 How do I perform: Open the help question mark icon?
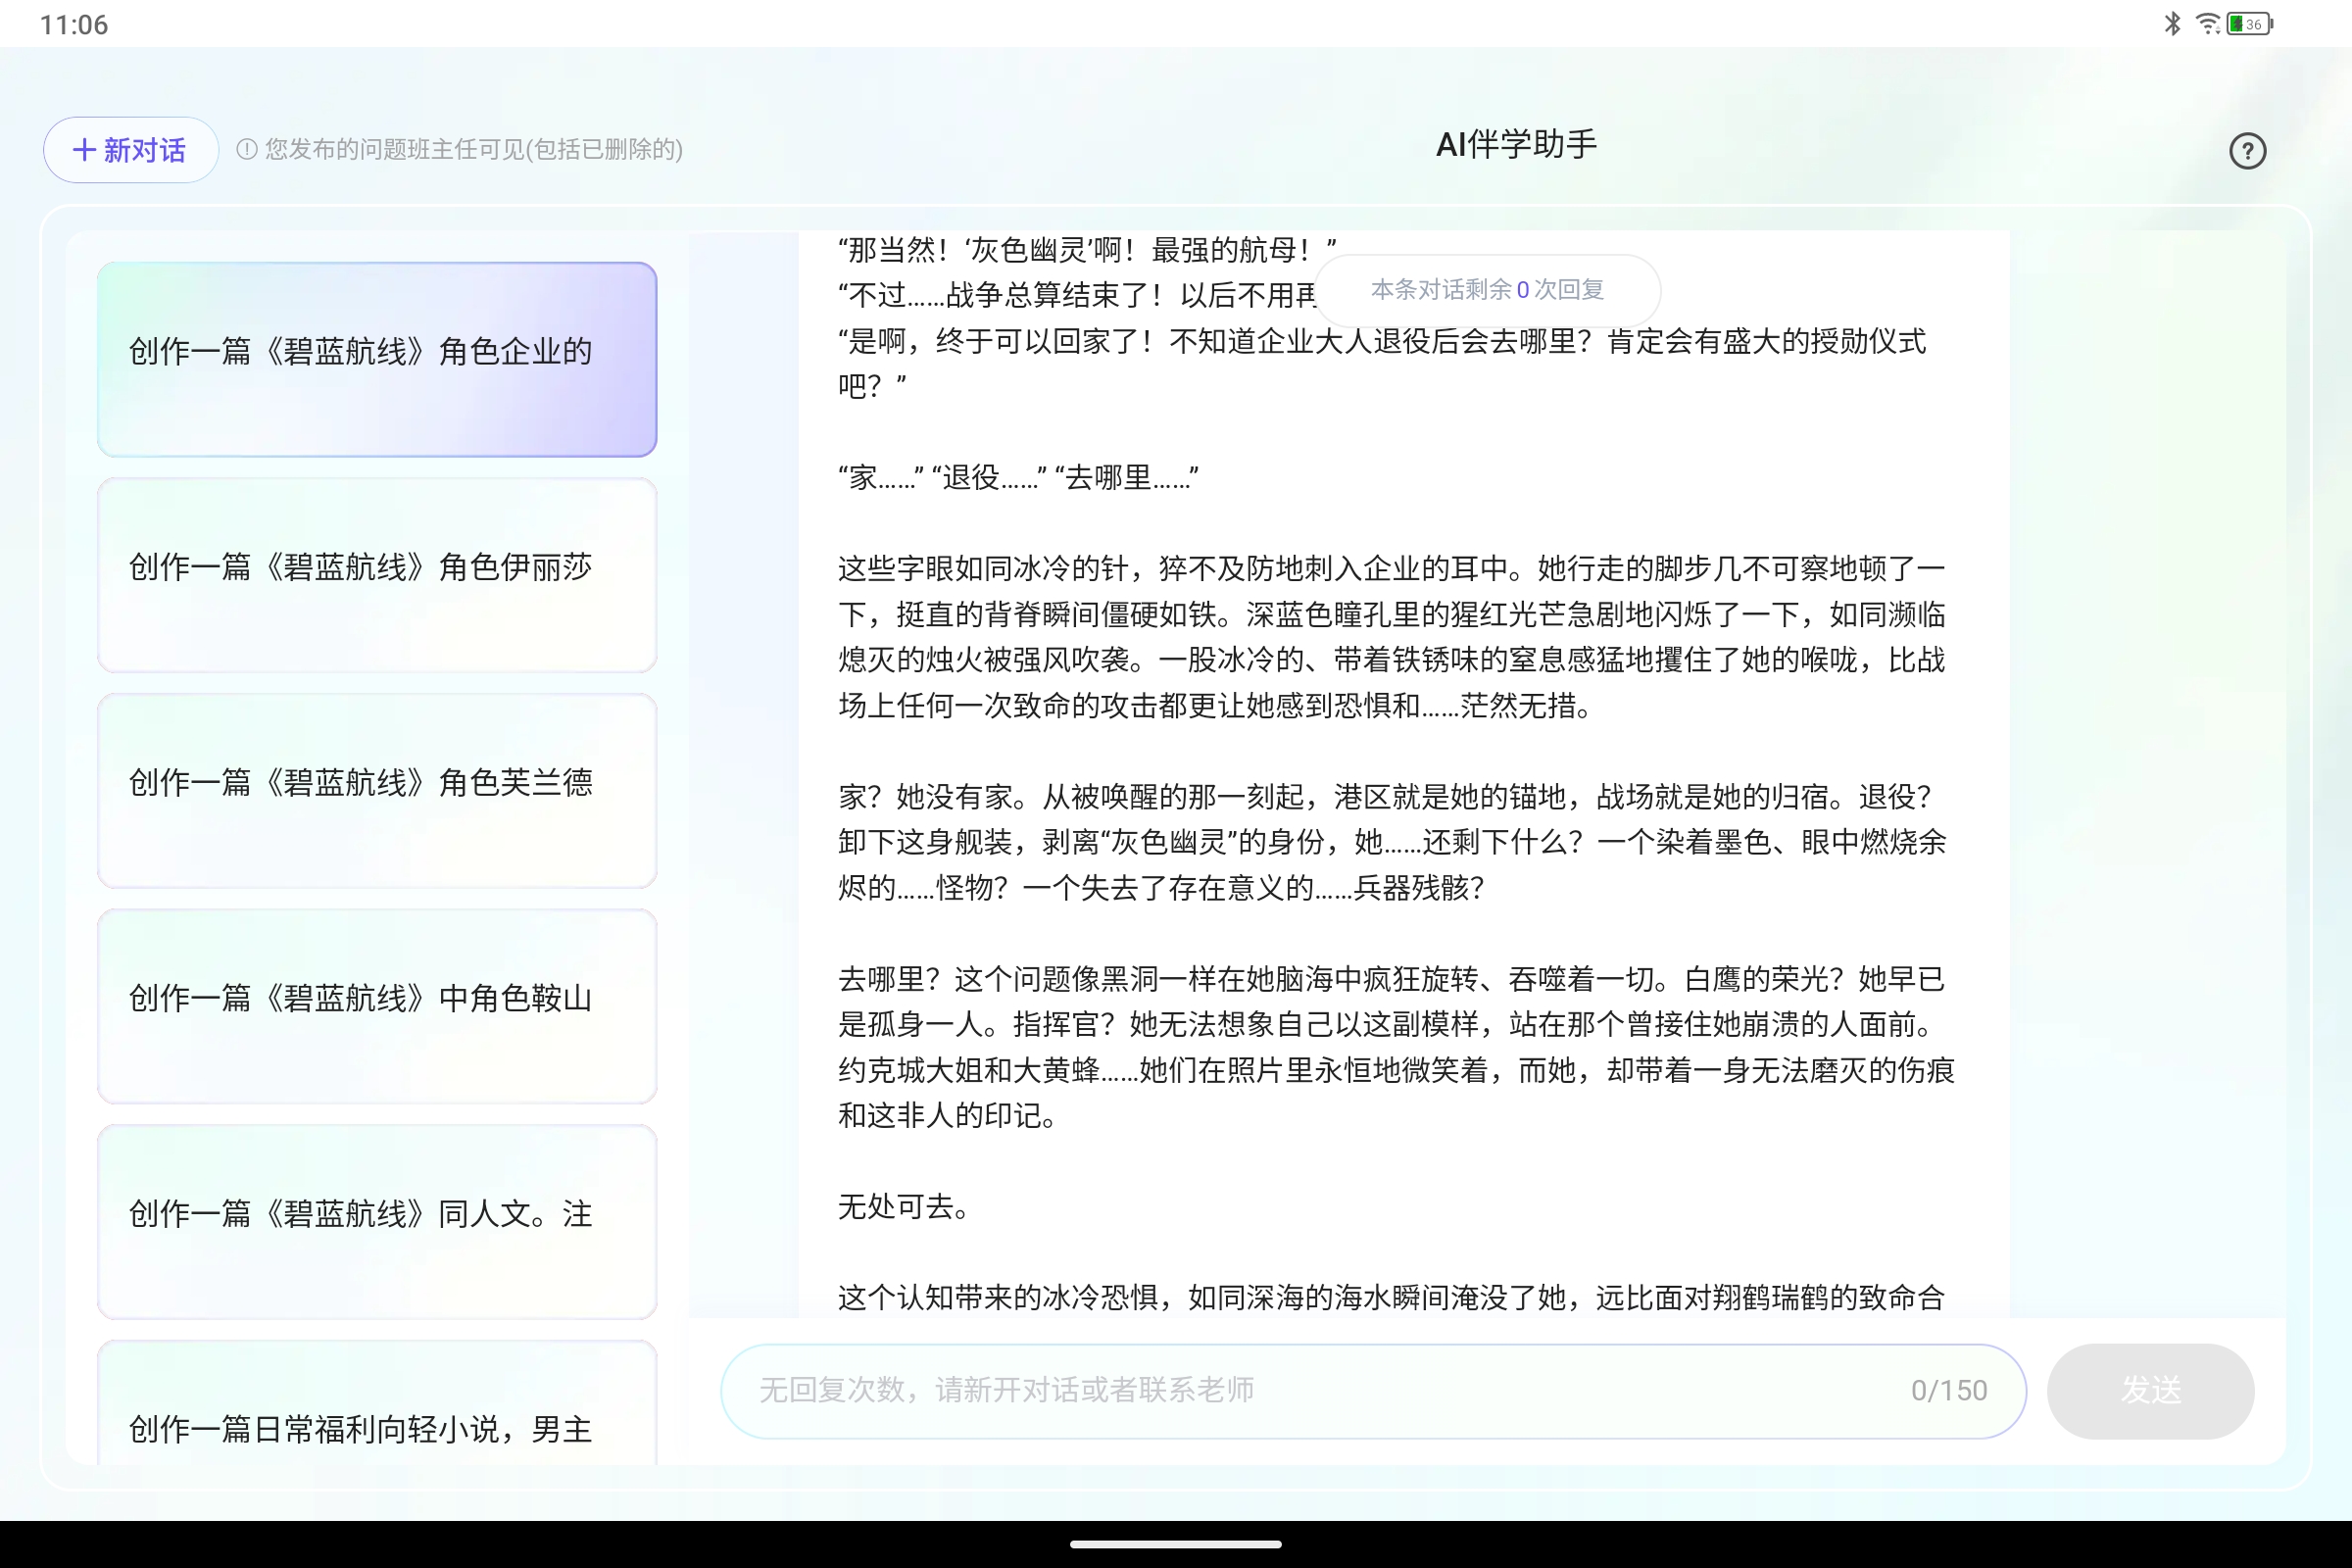pos(2247,151)
